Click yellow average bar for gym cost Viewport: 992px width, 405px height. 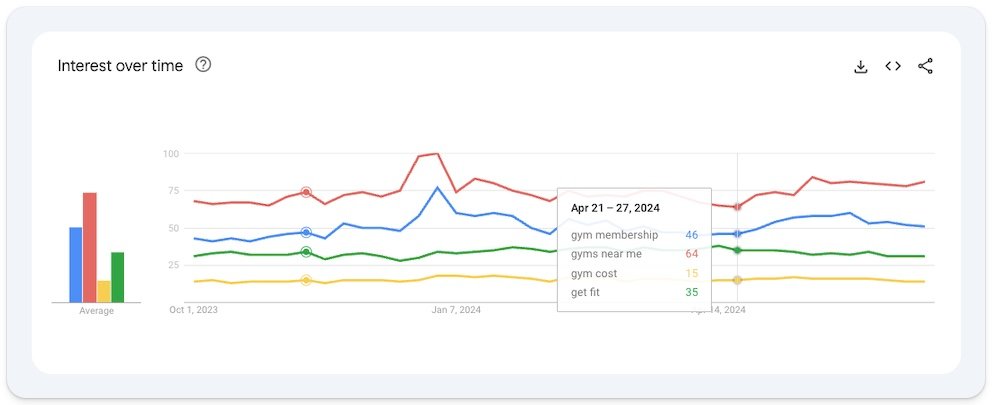click(x=103, y=291)
